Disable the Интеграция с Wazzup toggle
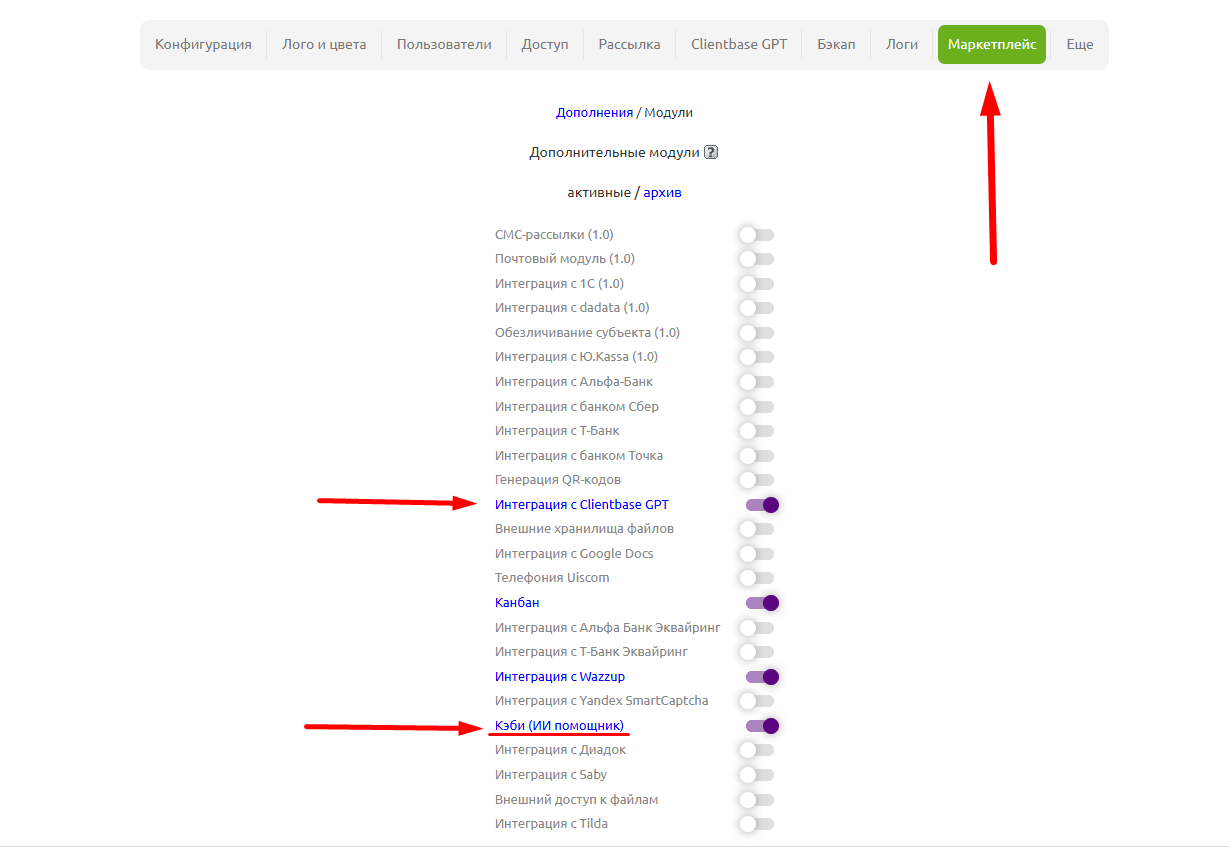 762,677
